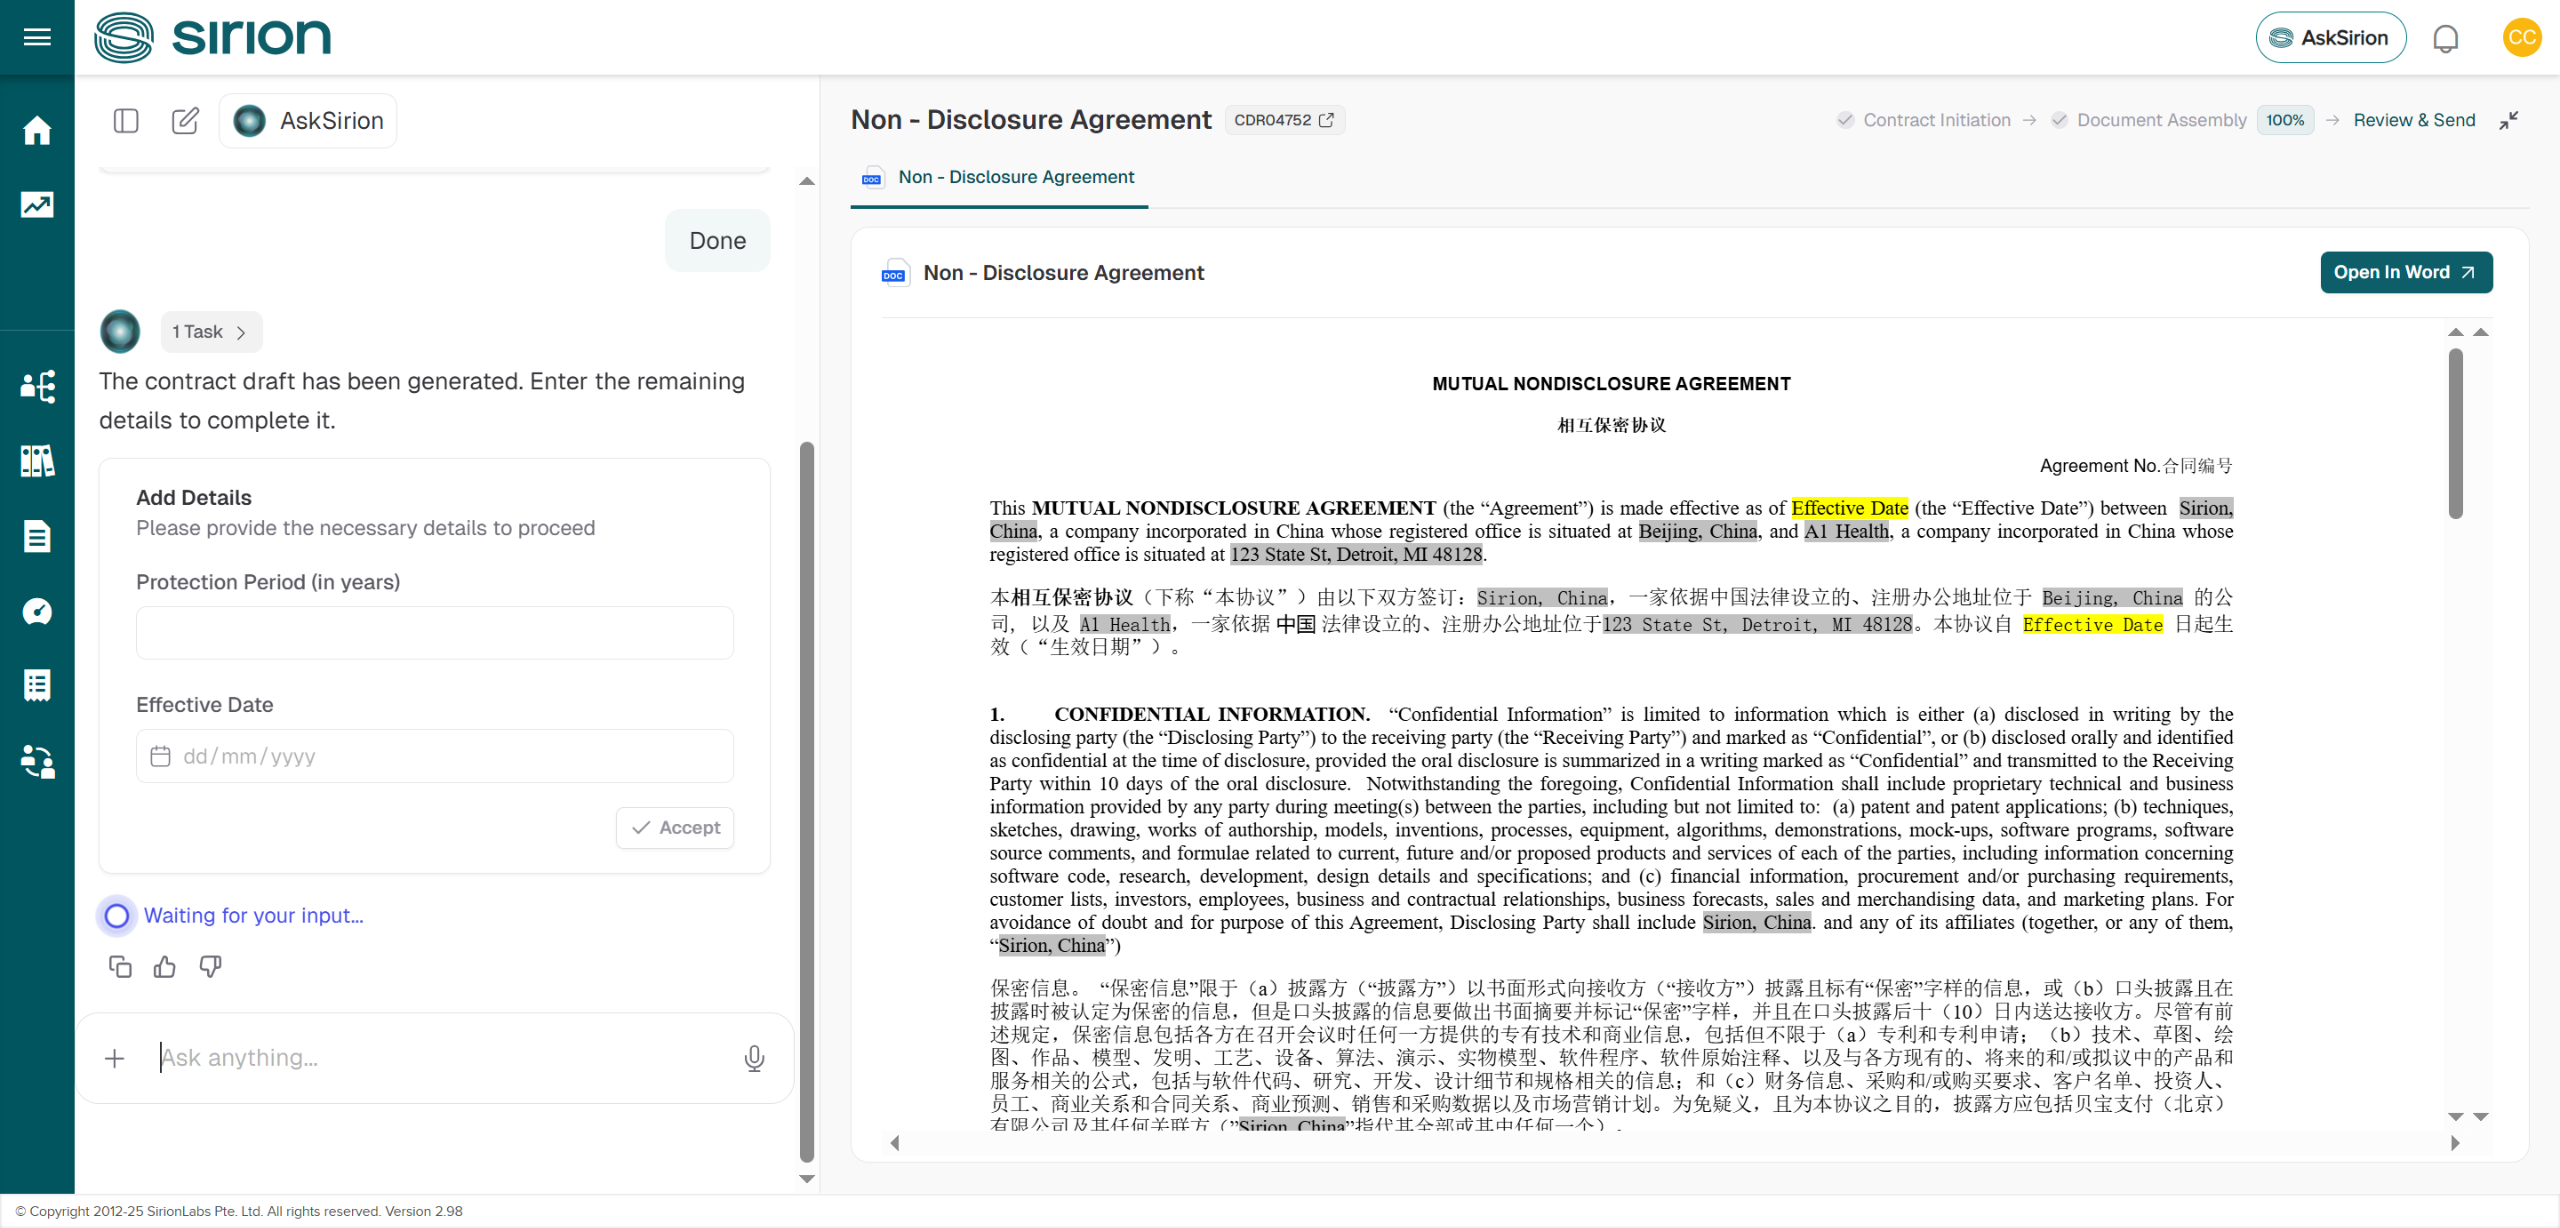Click the microphone icon in chat input
This screenshot has height=1228, width=2560.
(x=754, y=1058)
